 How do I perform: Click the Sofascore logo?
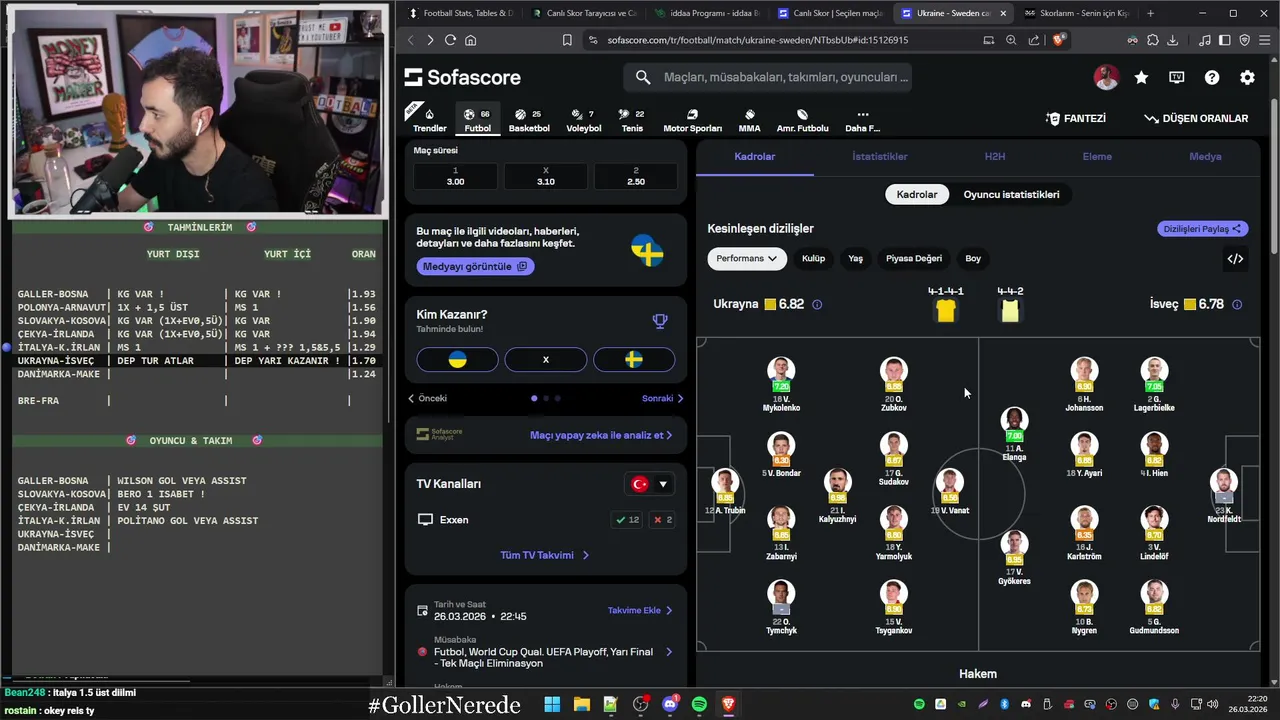tap(463, 77)
